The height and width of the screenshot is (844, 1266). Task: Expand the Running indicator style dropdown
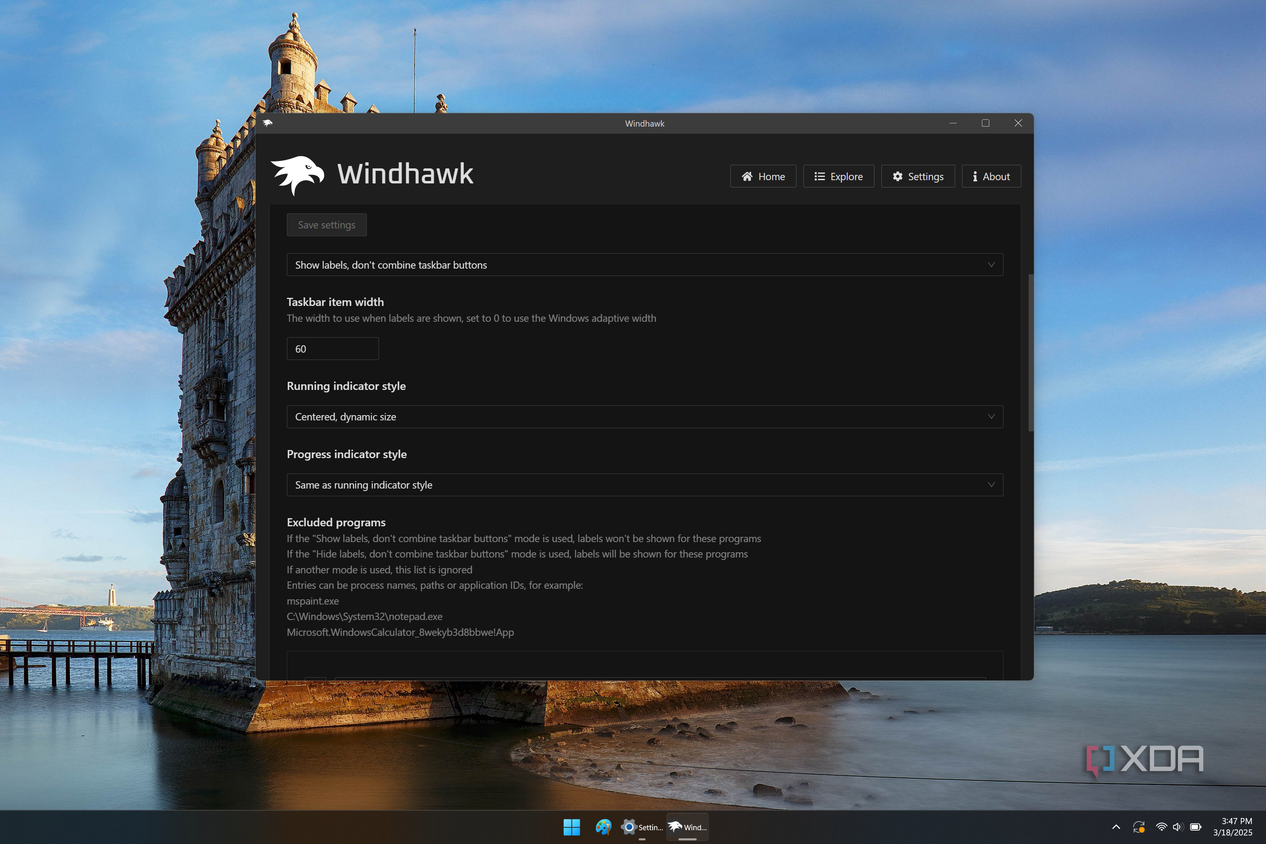(x=645, y=417)
